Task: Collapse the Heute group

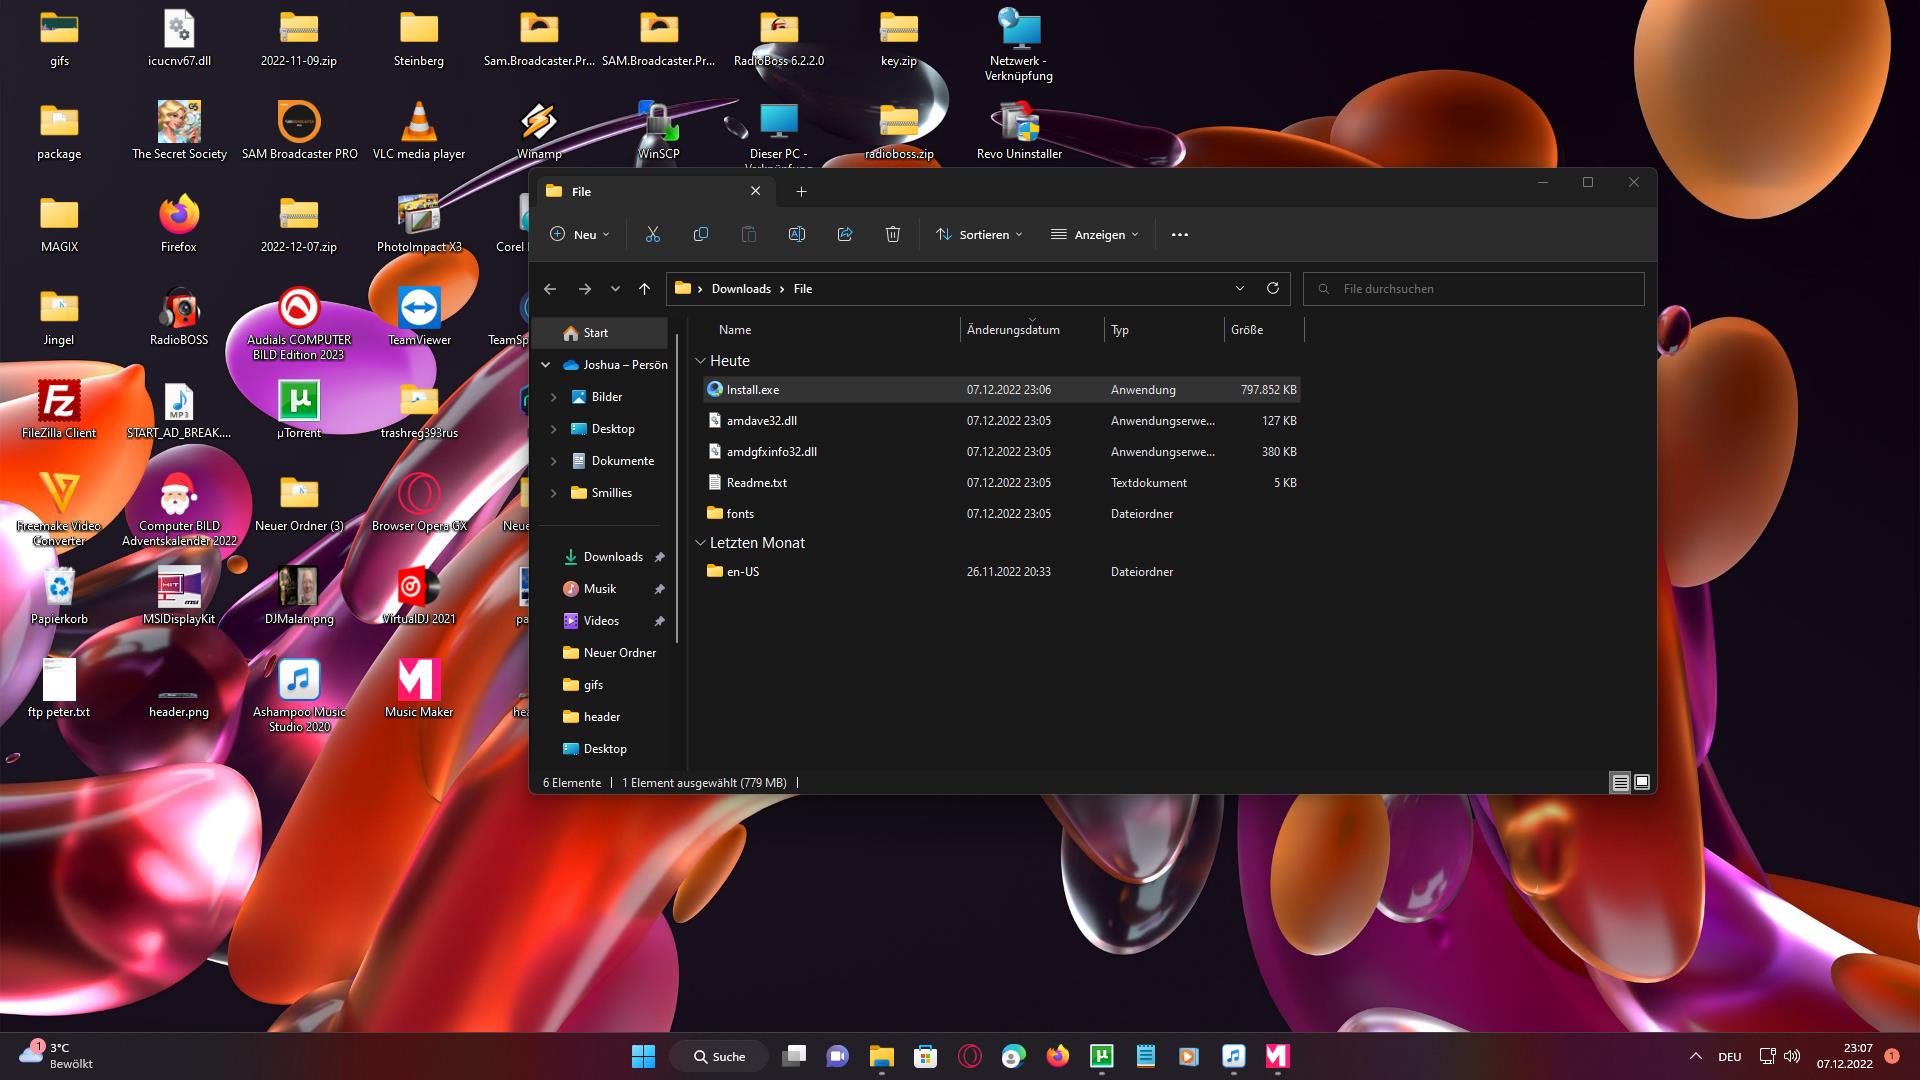Action: (700, 361)
